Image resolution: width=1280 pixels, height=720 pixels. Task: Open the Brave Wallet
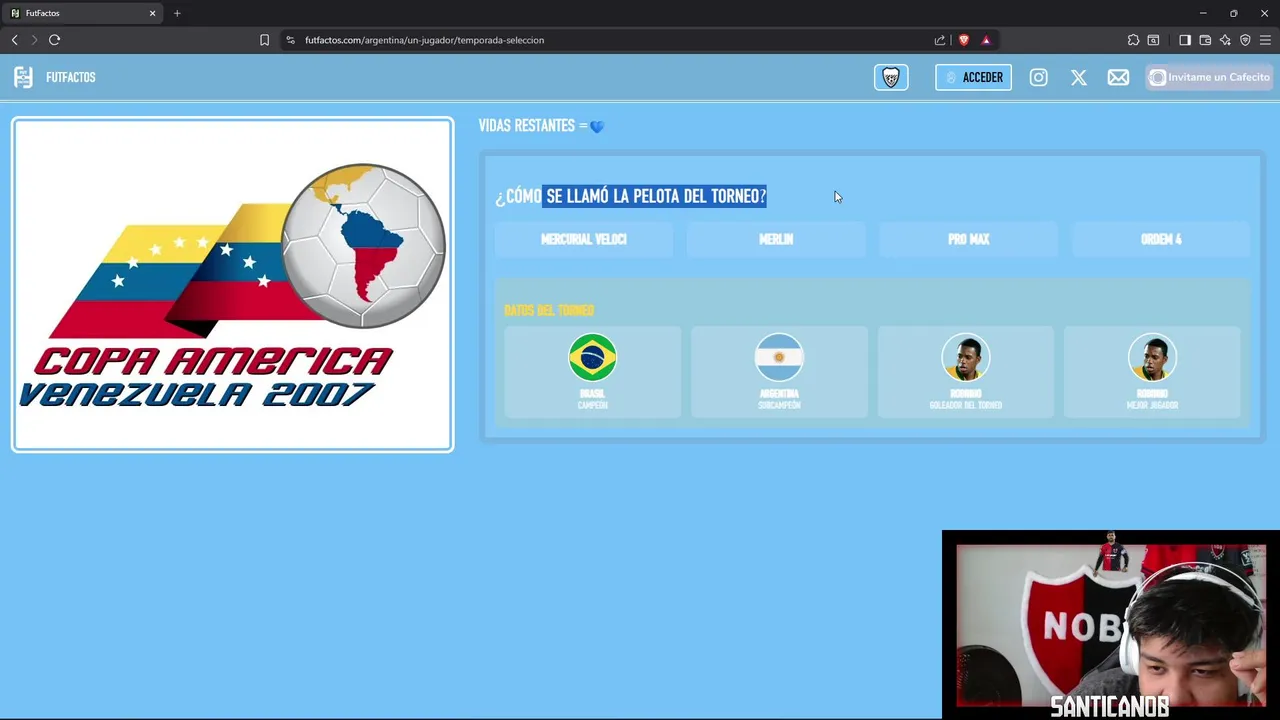[1205, 40]
